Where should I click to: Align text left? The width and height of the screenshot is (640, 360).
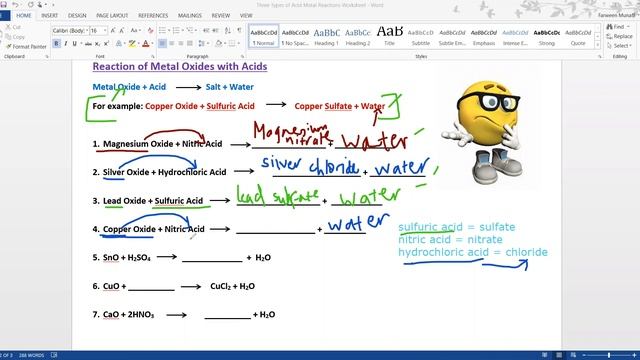[x=162, y=43]
